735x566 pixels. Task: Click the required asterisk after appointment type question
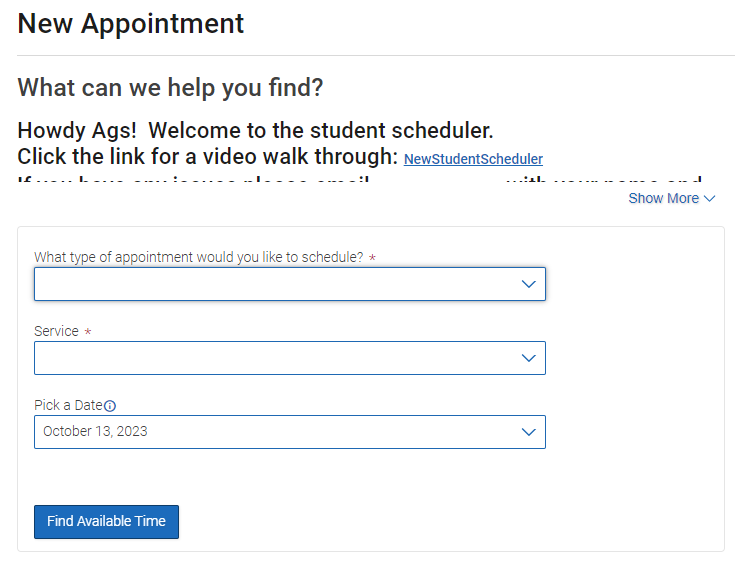click(372, 258)
